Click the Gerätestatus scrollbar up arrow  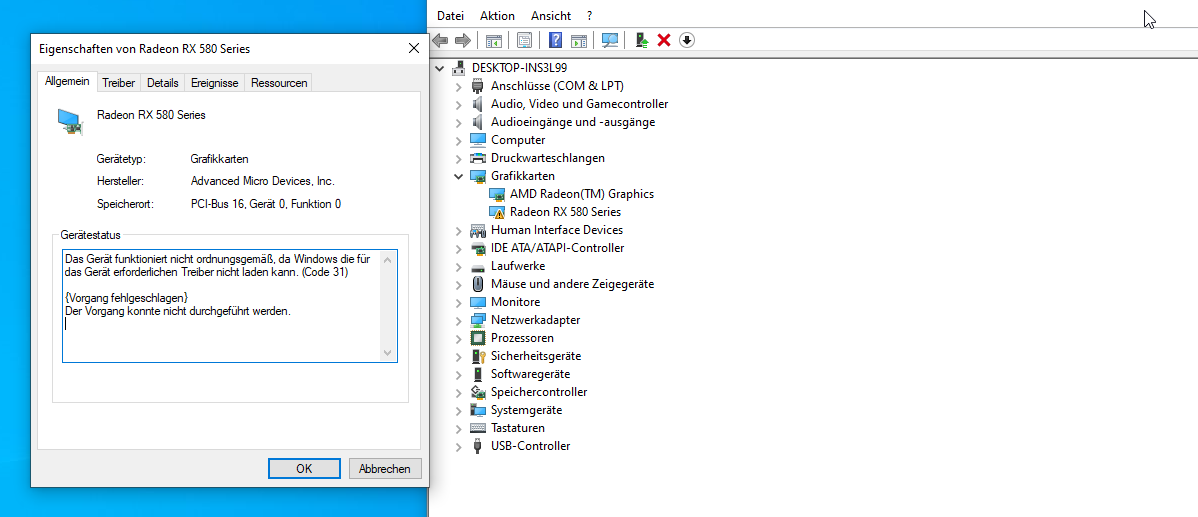(387, 260)
